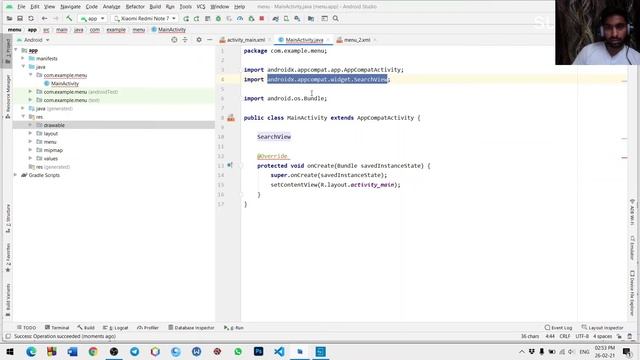This screenshot has height=360, width=640.
Task: Click the Open folder toolbar icon
Action: (9, 18)
